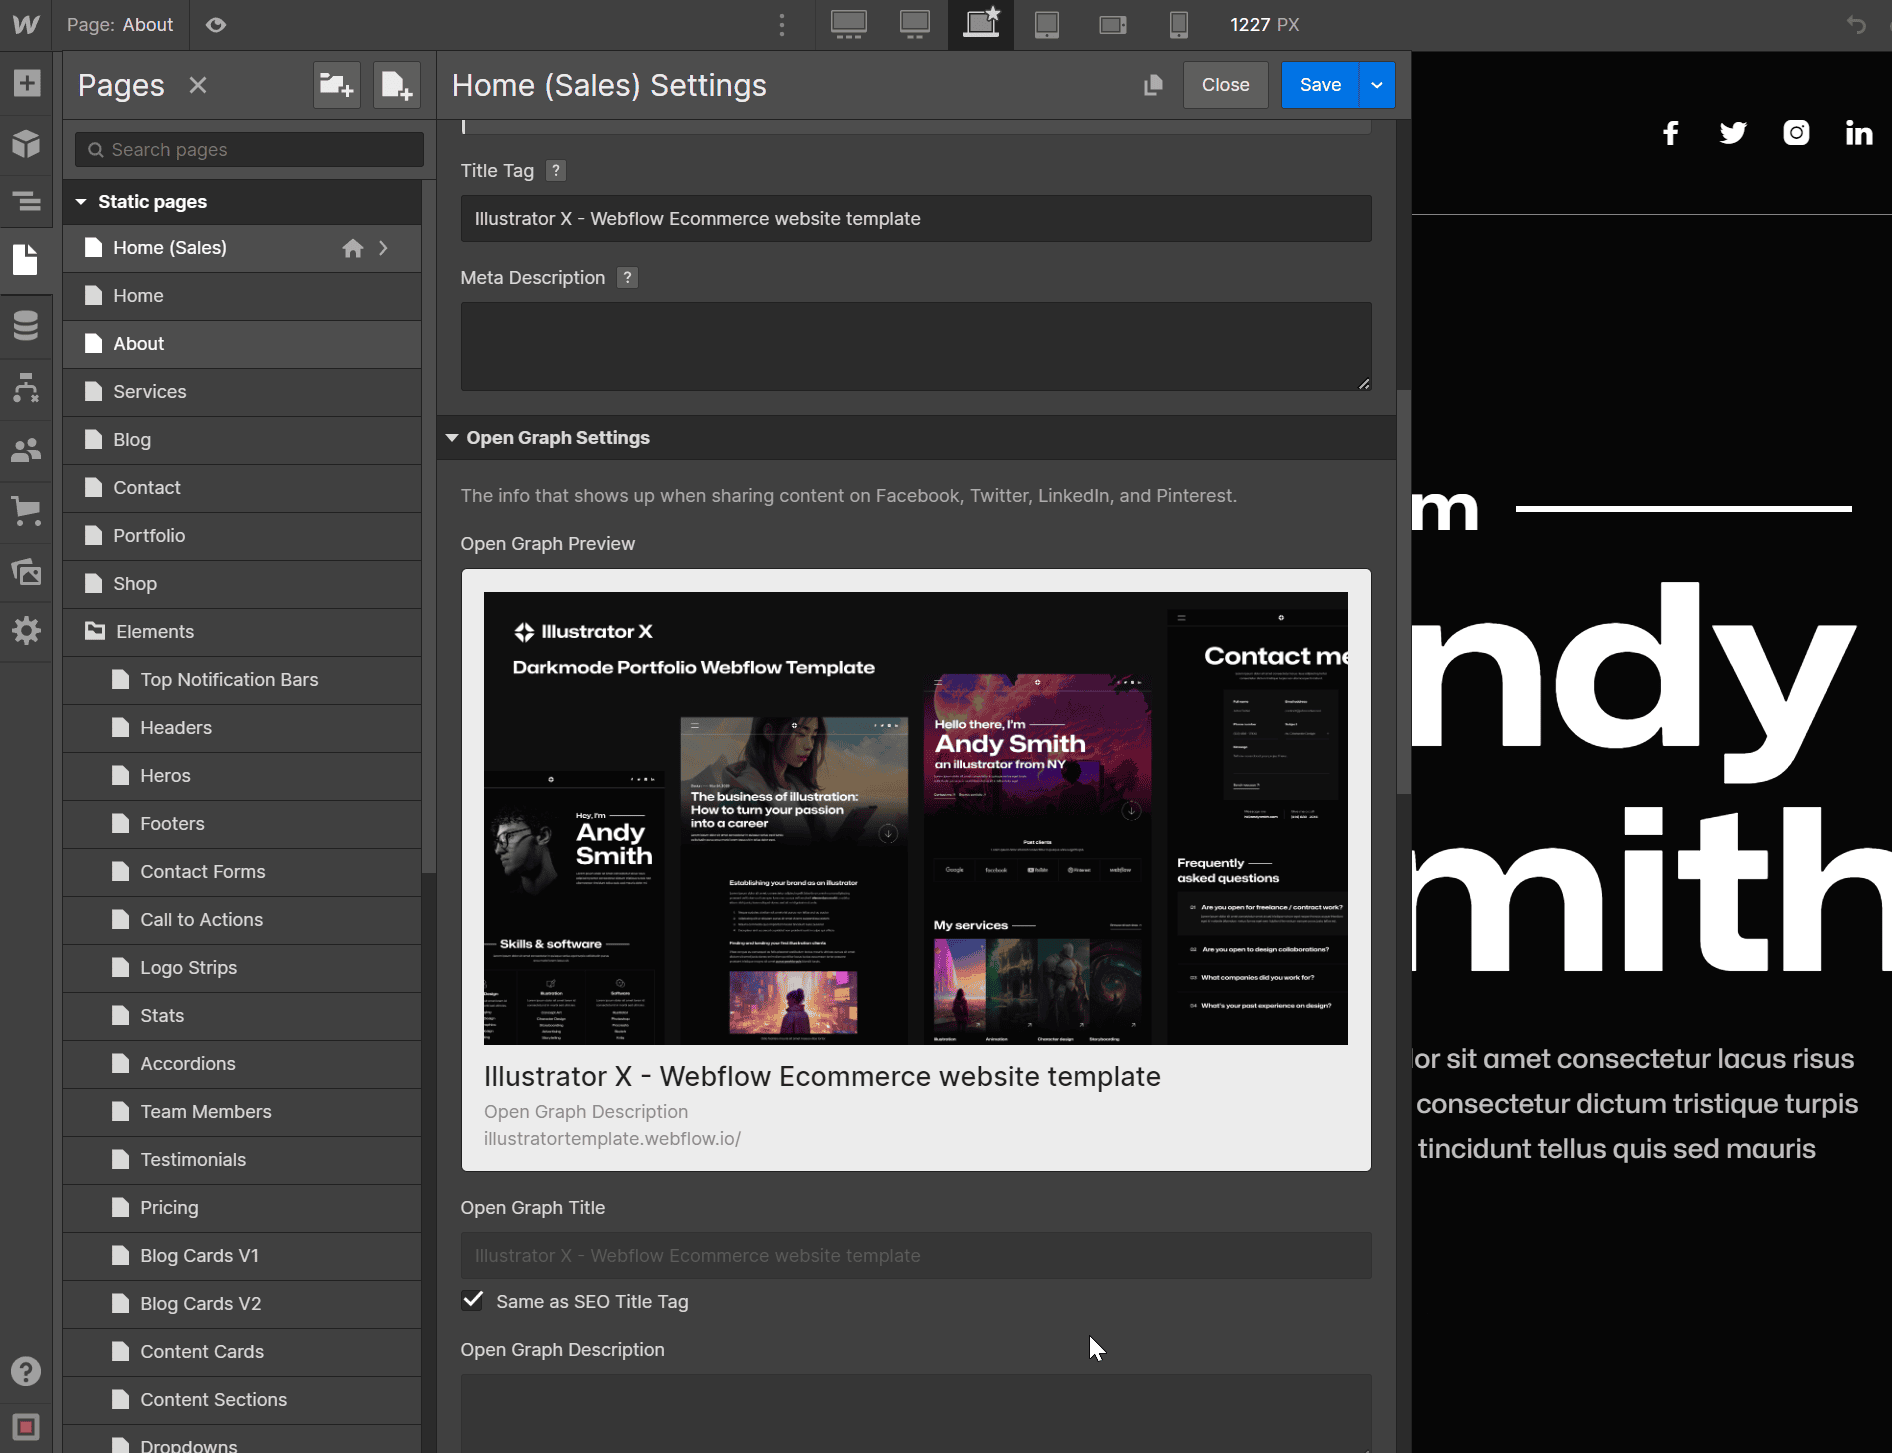Collapse the Static pages group

tap(81, 201)
